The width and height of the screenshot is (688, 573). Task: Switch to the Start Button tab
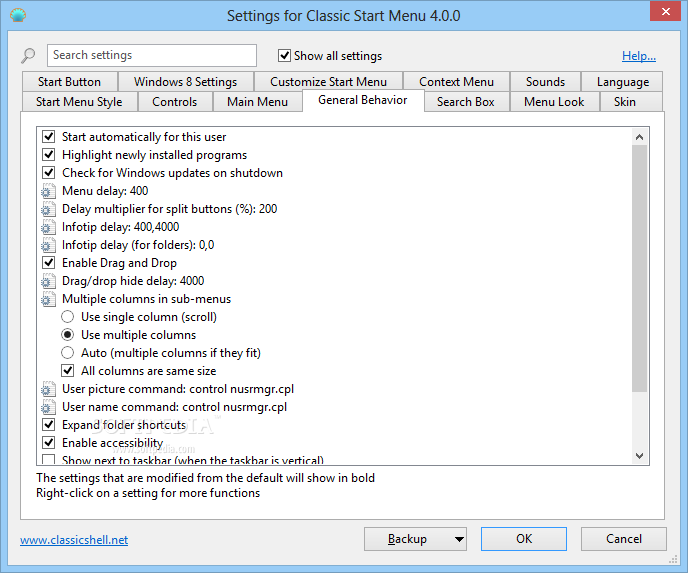pos(69,82)
